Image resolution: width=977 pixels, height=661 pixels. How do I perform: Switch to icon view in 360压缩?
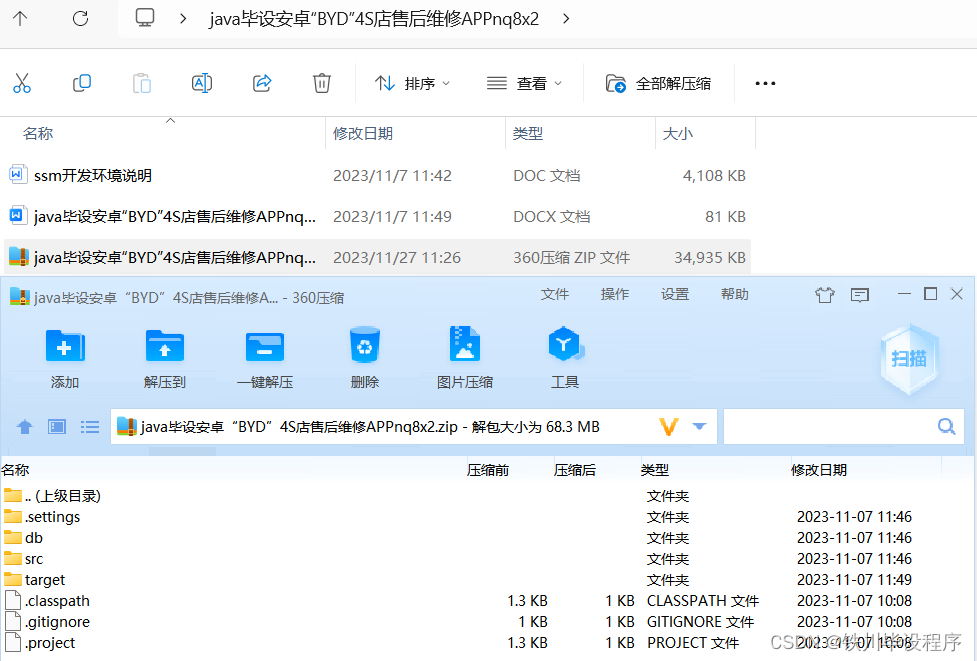tap(57, 427)
